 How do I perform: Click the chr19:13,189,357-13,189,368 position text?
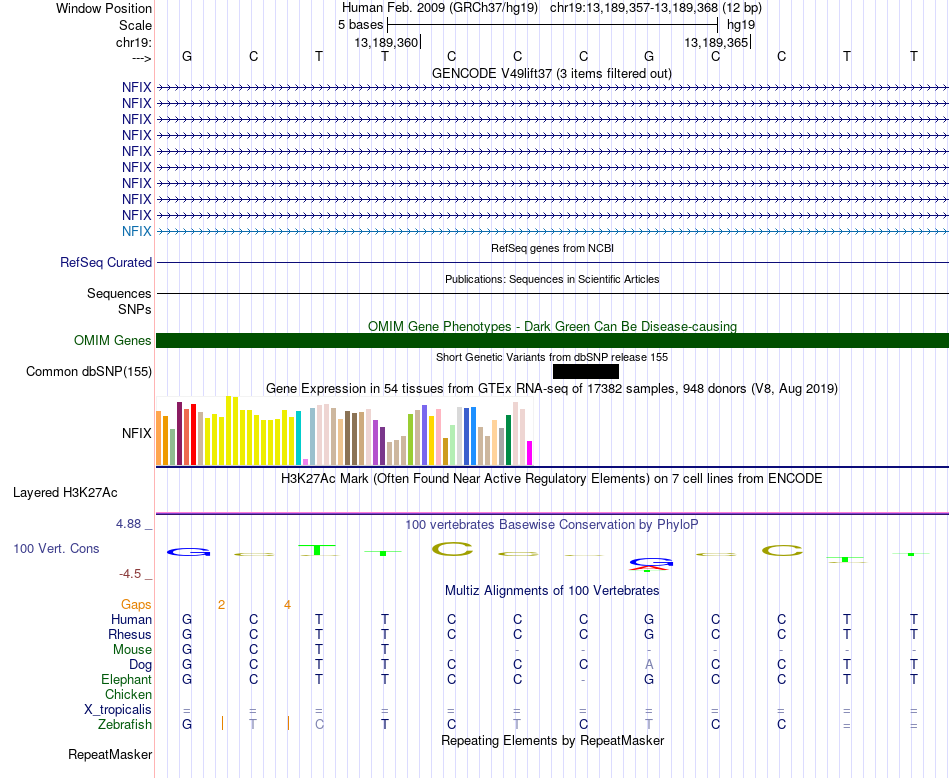click(x=656, y=8)
